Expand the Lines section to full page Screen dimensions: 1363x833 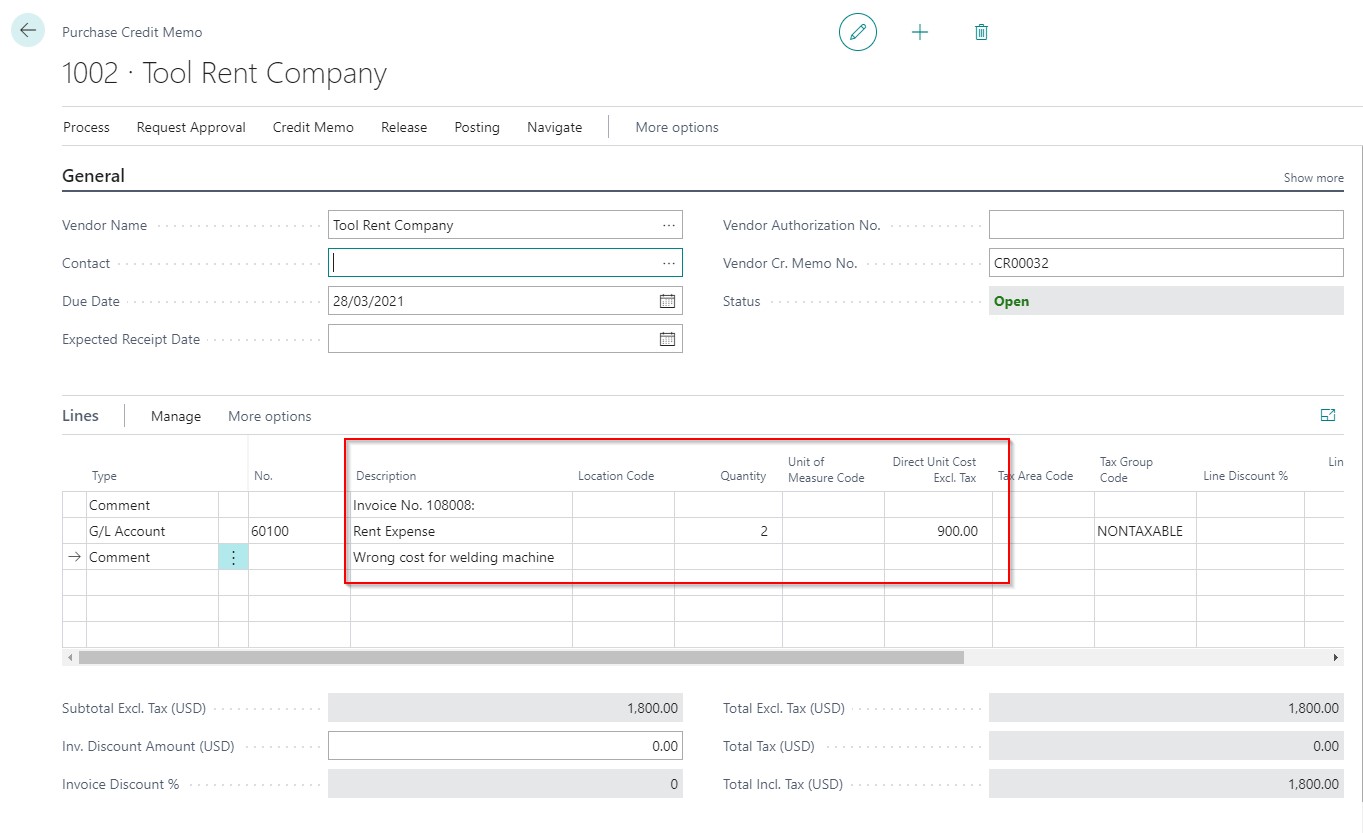click(x=1328, y=415)
